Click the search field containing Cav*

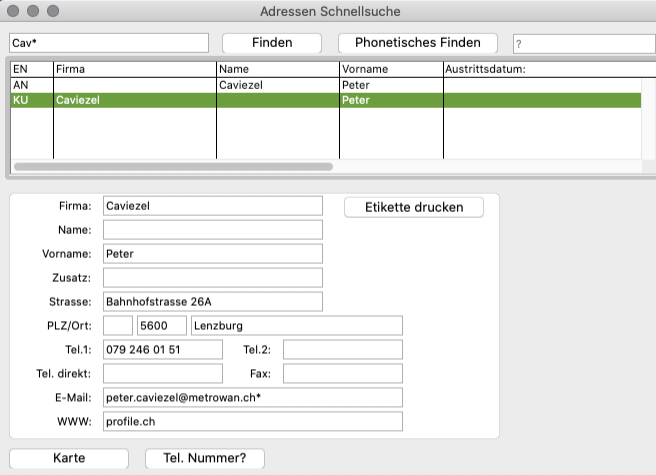(x=108, y=44)
